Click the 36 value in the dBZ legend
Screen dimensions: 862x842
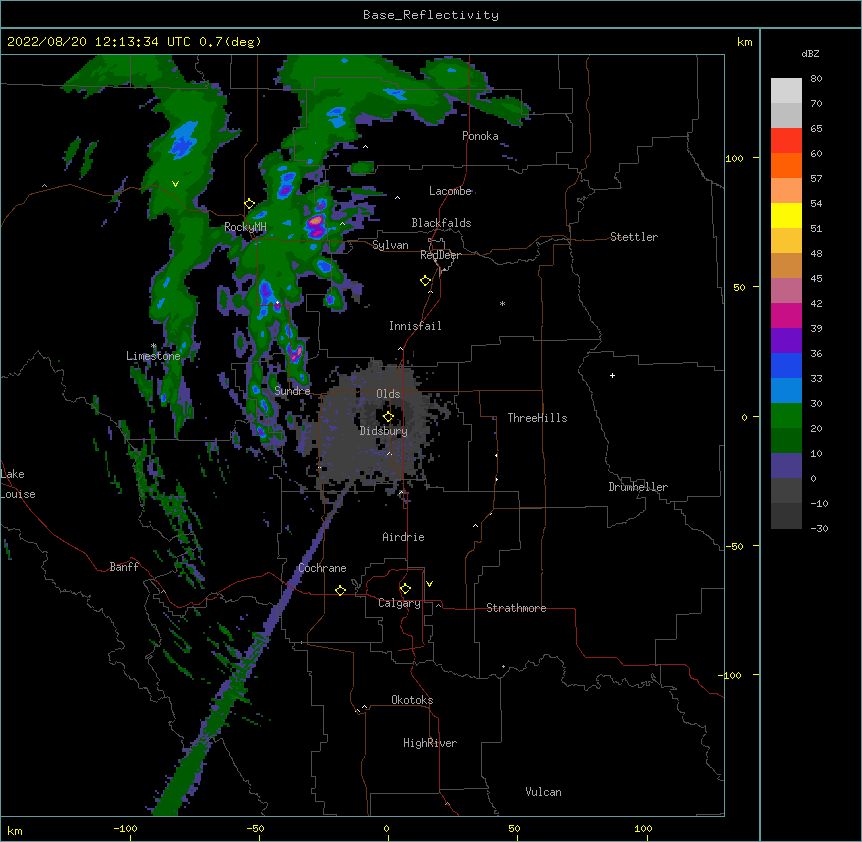(x=816, y=353)
